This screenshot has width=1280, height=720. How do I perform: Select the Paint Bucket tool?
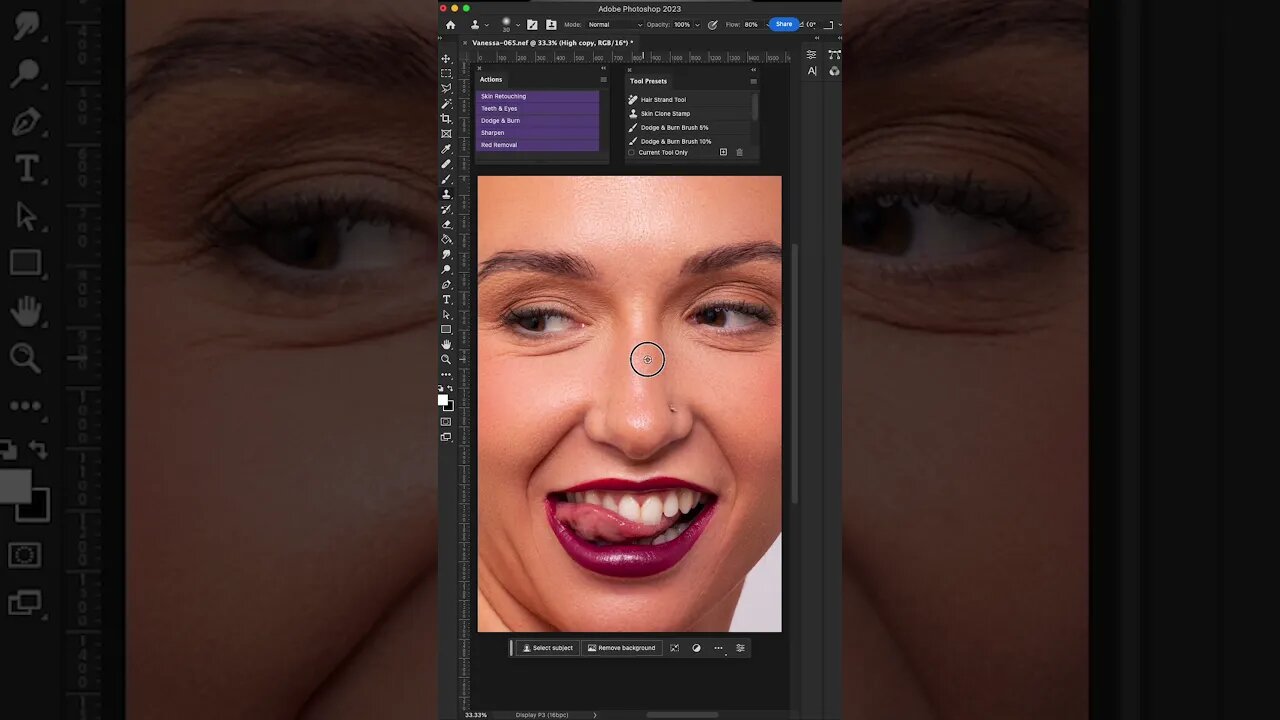coord(446,239)
